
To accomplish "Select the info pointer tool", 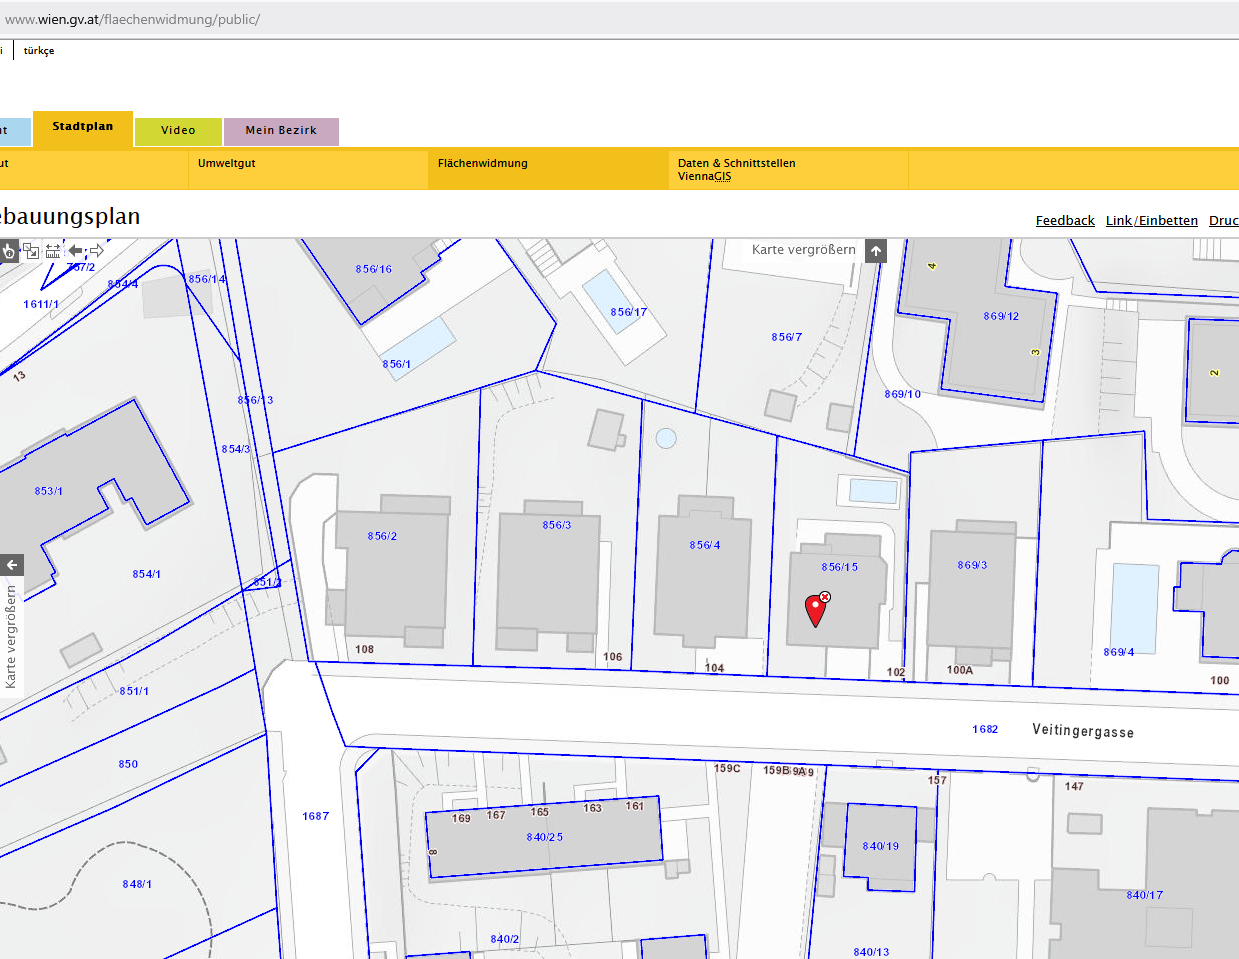I will point(8,251).
